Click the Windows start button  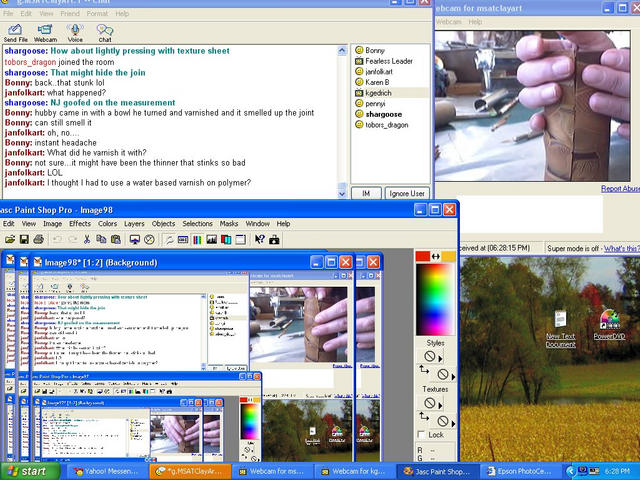pyautogui.click(x=30, y=471)
